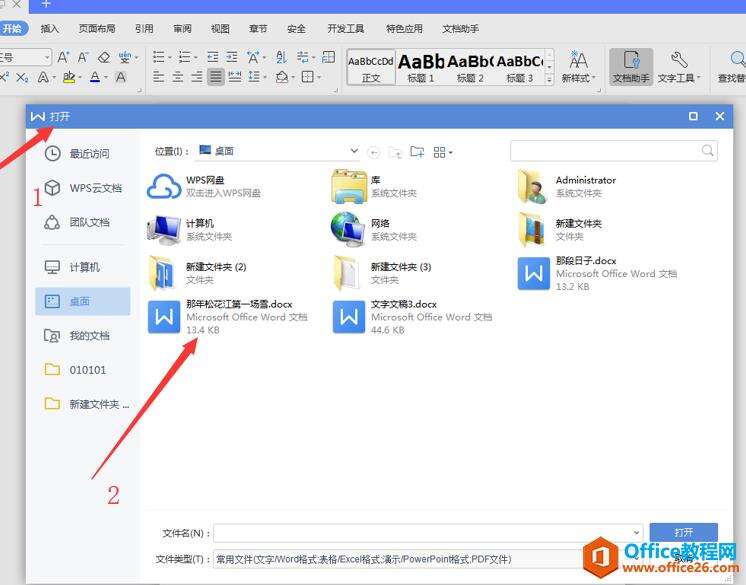
Task: Open the 文档助手 tool in ribbon
Action: (x=631, y=67)
